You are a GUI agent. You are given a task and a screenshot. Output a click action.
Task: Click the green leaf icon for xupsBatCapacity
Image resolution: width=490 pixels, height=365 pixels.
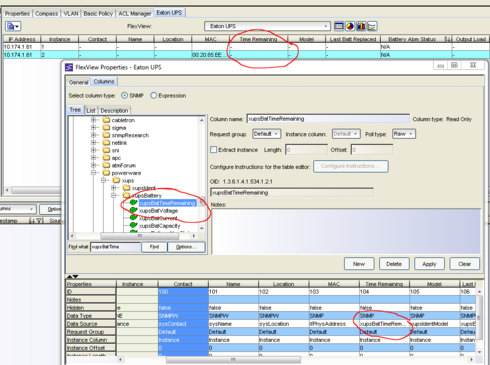pos(133,226)
